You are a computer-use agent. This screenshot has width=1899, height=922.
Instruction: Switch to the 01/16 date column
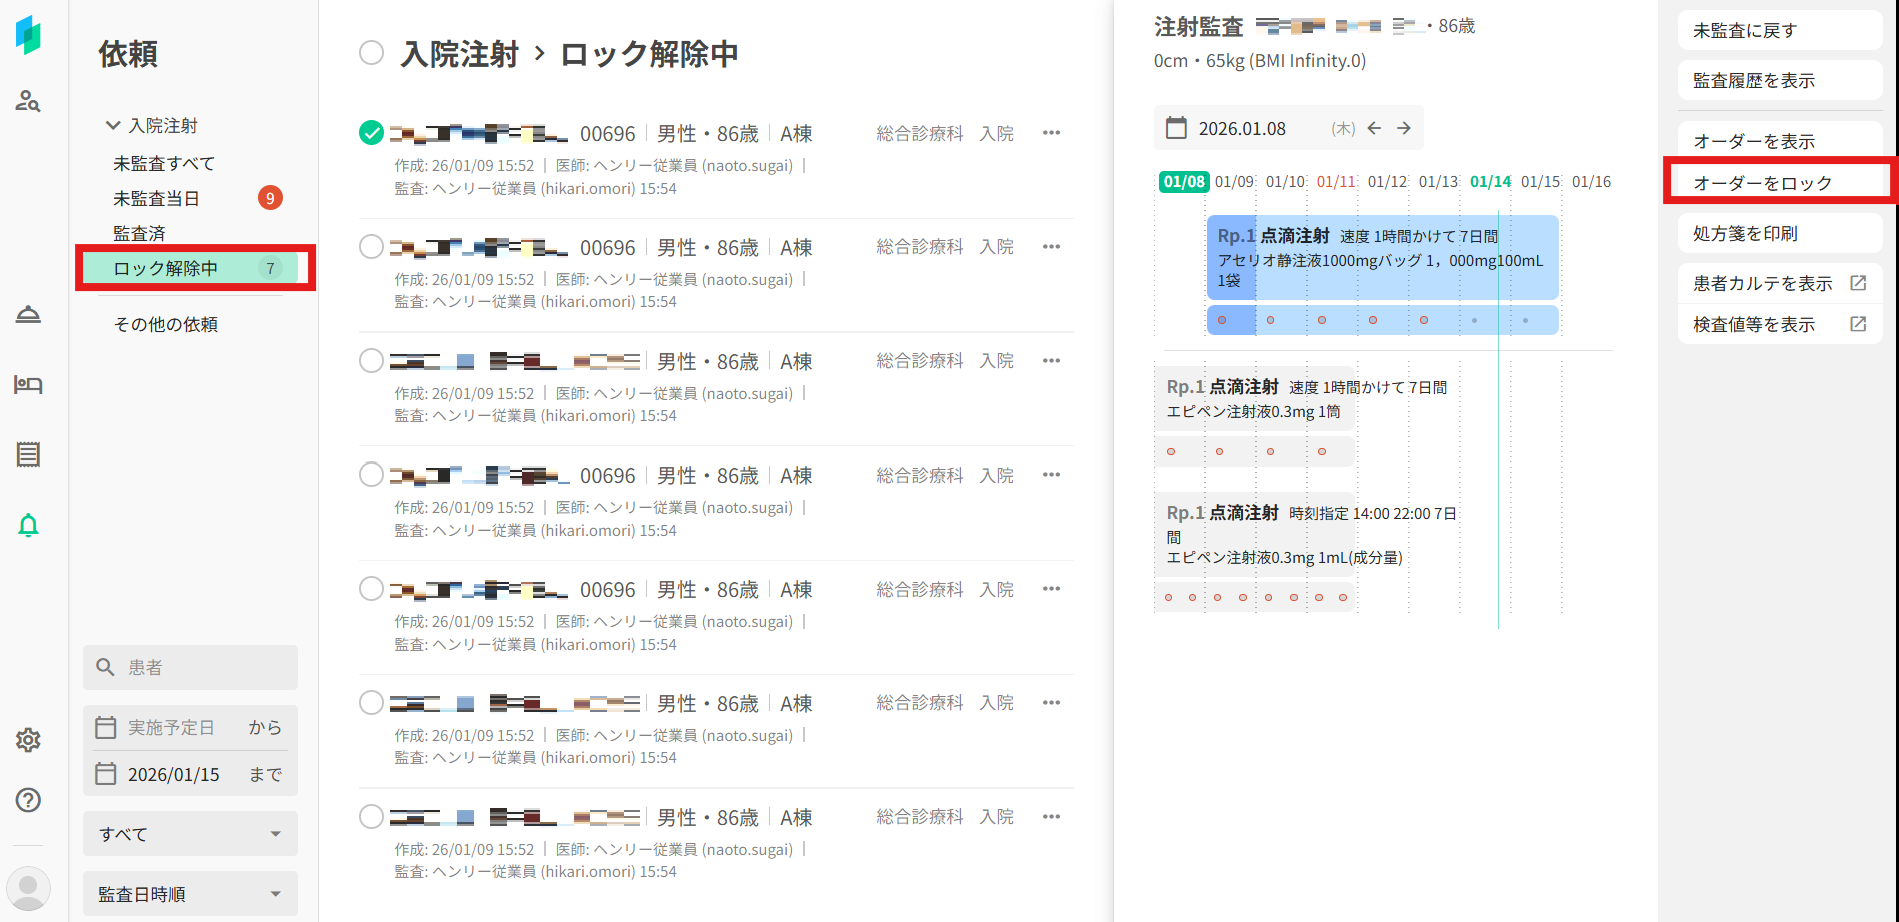point(1591,182)
